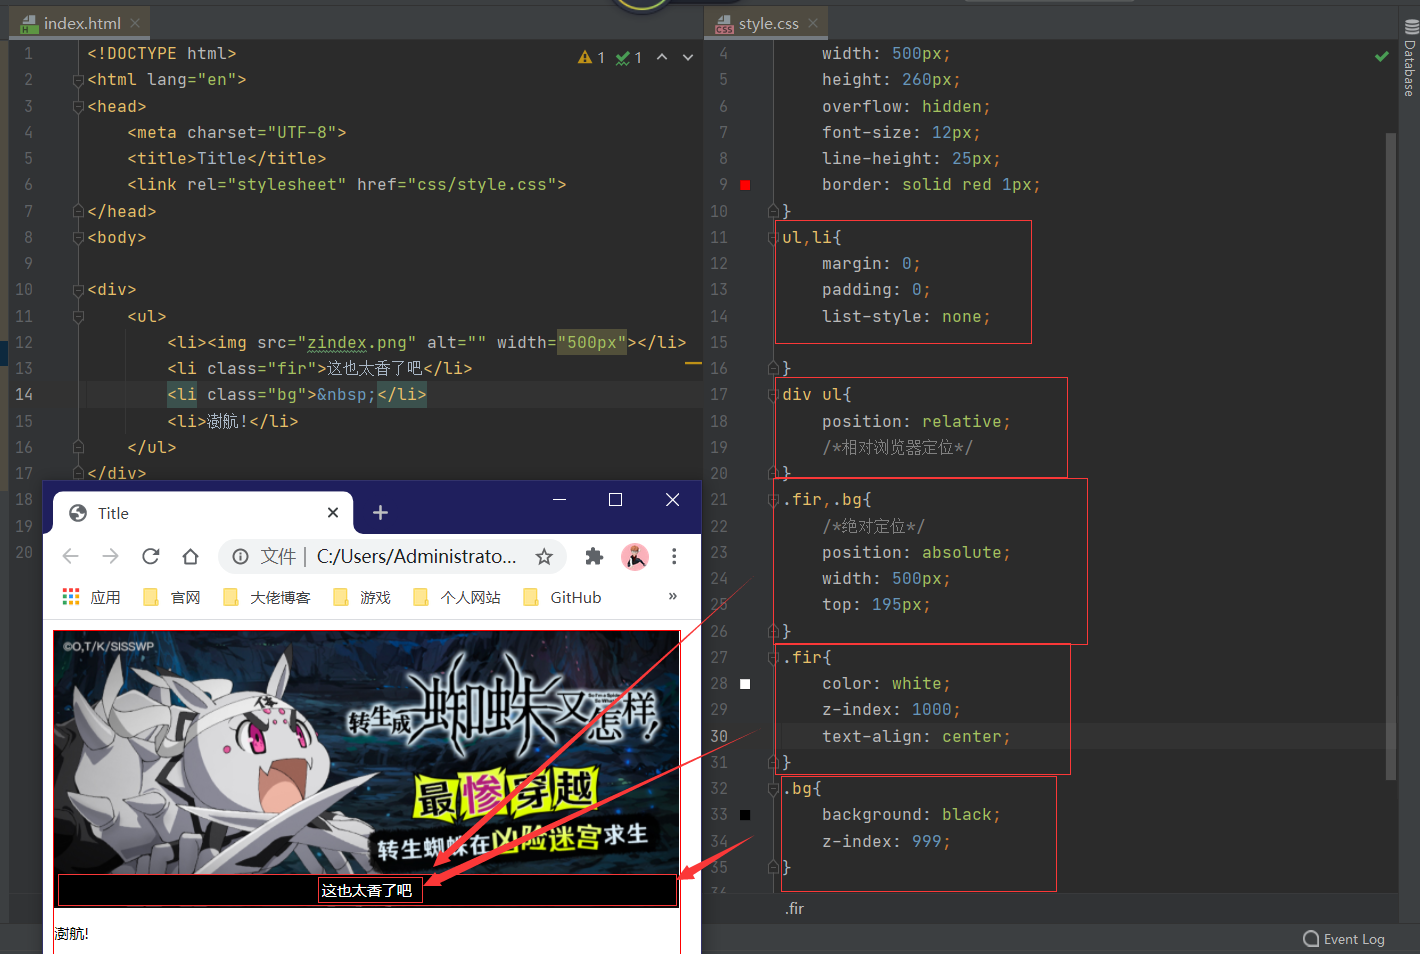Reload the browser page
This screenshot has width=1420, height=954.
[x=150, y=557]
